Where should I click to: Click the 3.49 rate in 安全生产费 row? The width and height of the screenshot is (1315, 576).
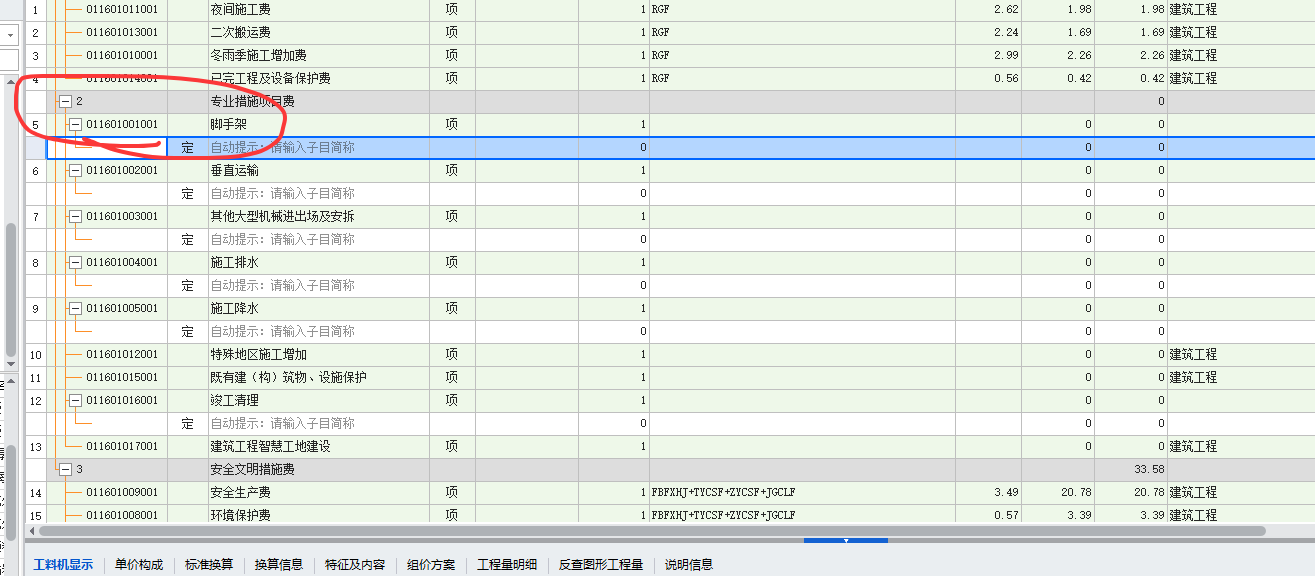point(1006,492)
